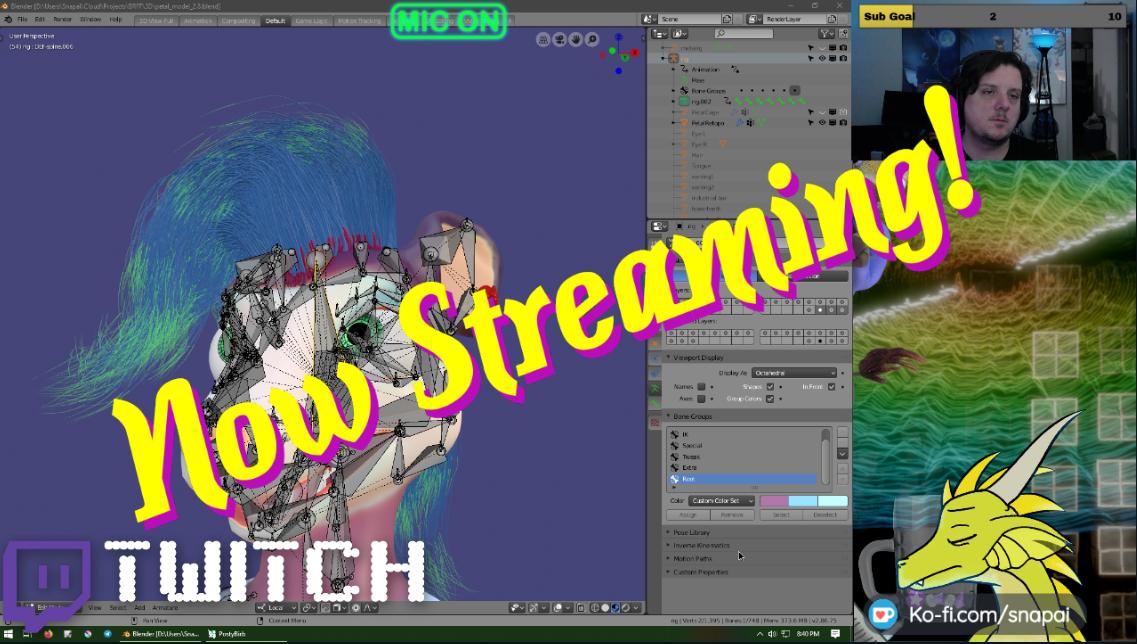This screenshot has height=644, width=1137.
Task: Select the IK bone group
Action: [x=744, y=434]
